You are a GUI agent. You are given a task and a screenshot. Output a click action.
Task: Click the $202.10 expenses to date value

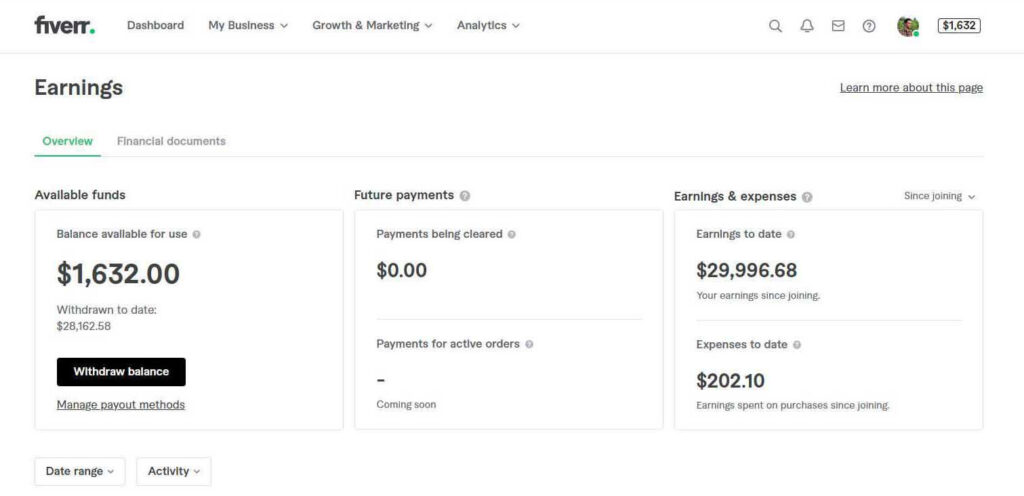click(x=730, y=380)
